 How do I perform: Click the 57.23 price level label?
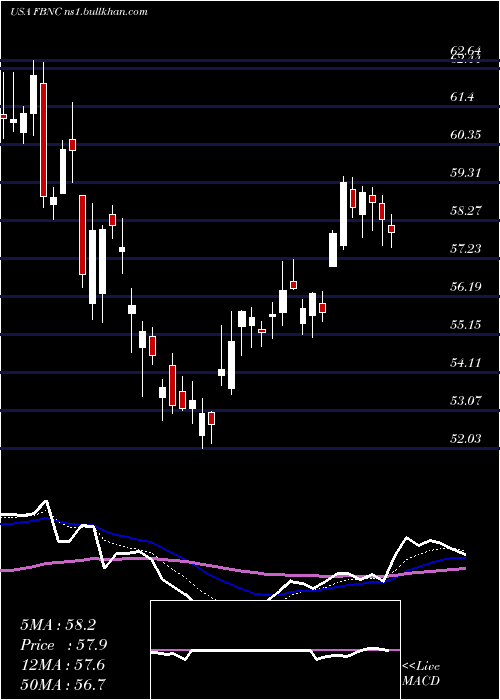tap(466, 248)
